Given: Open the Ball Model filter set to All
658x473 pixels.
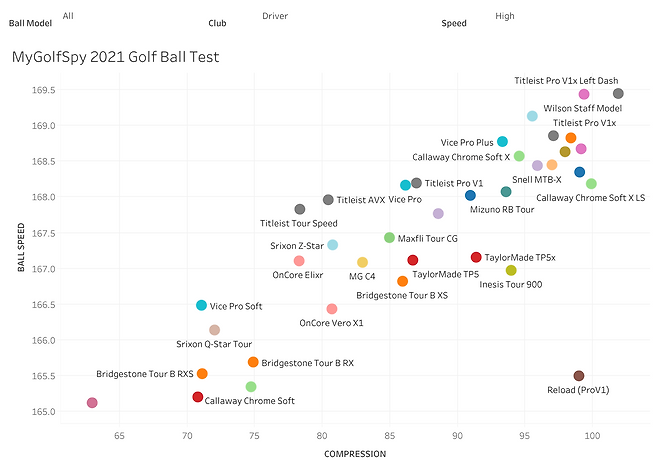Looking at the screenshot, I should (x=68, y=16).
